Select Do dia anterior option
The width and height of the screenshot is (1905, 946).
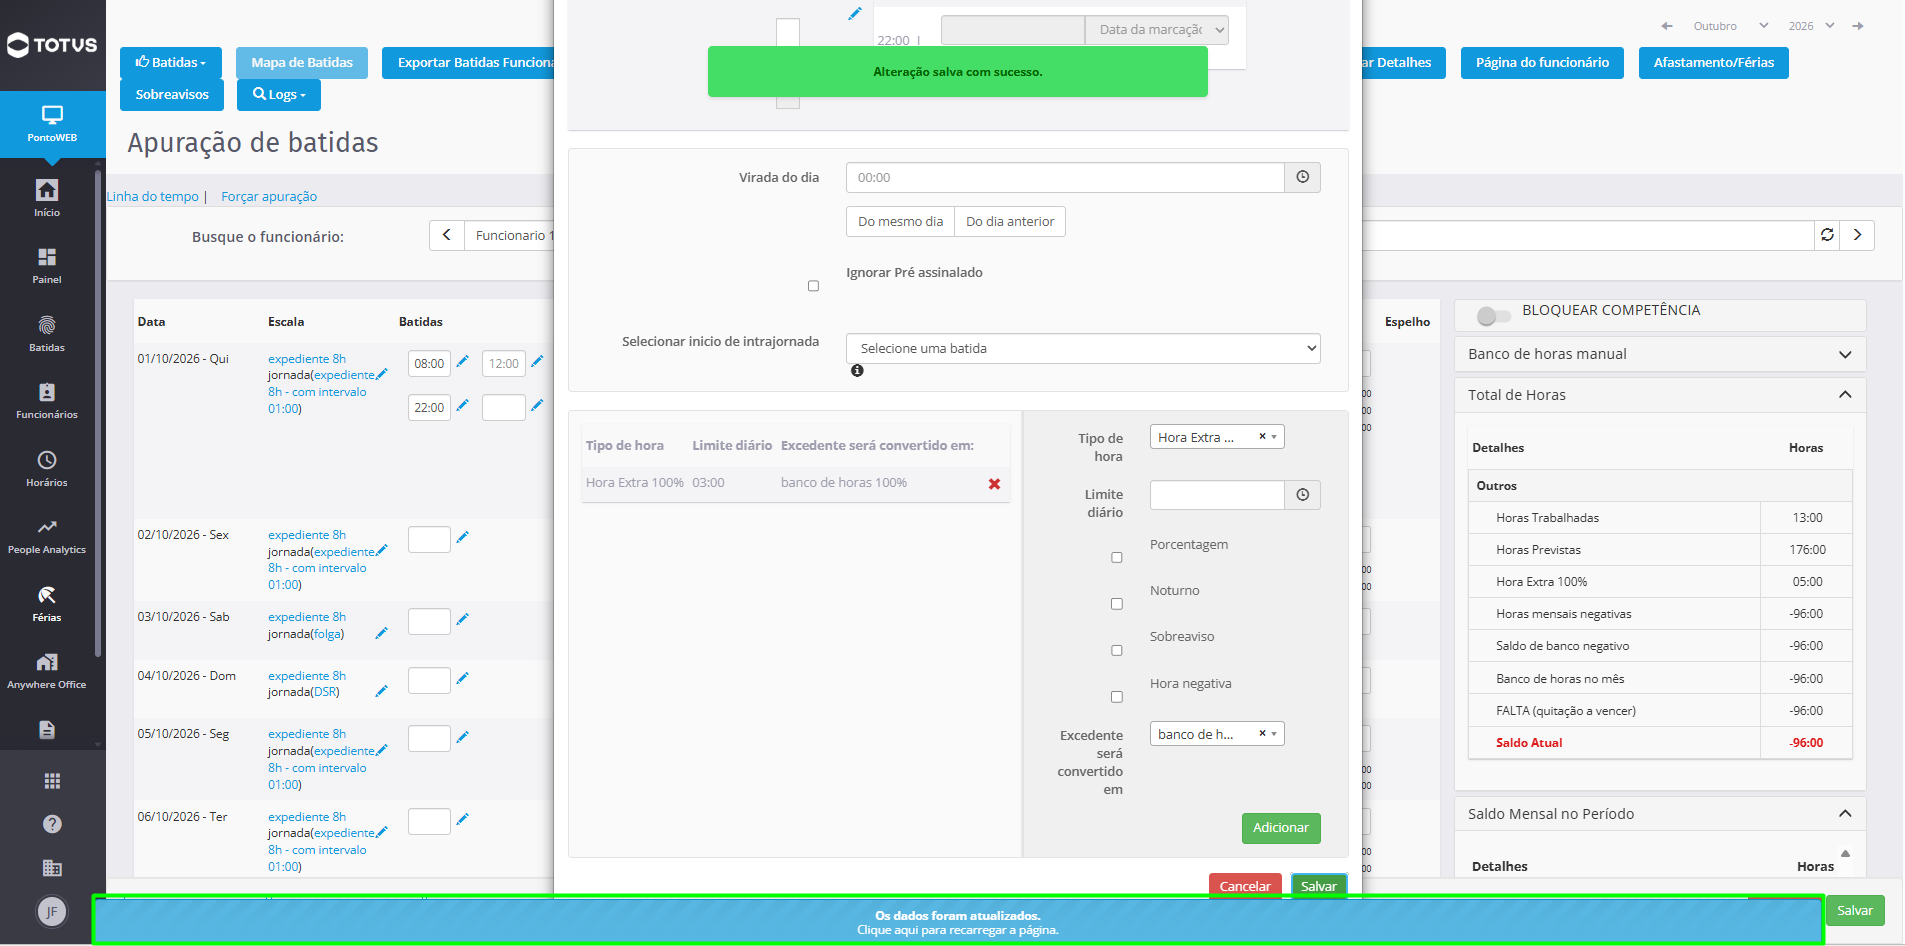pyautogui.click(x=1010, y=221)
